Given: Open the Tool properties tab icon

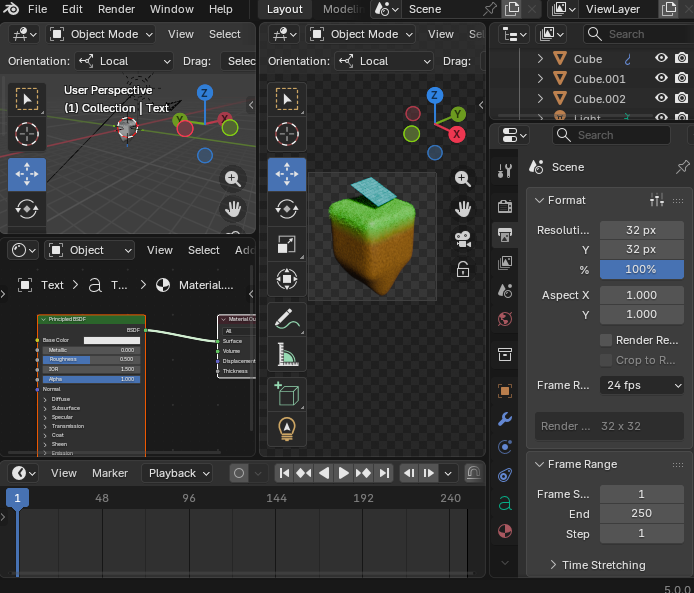Looking at the screenshot, I should [506, 171].
